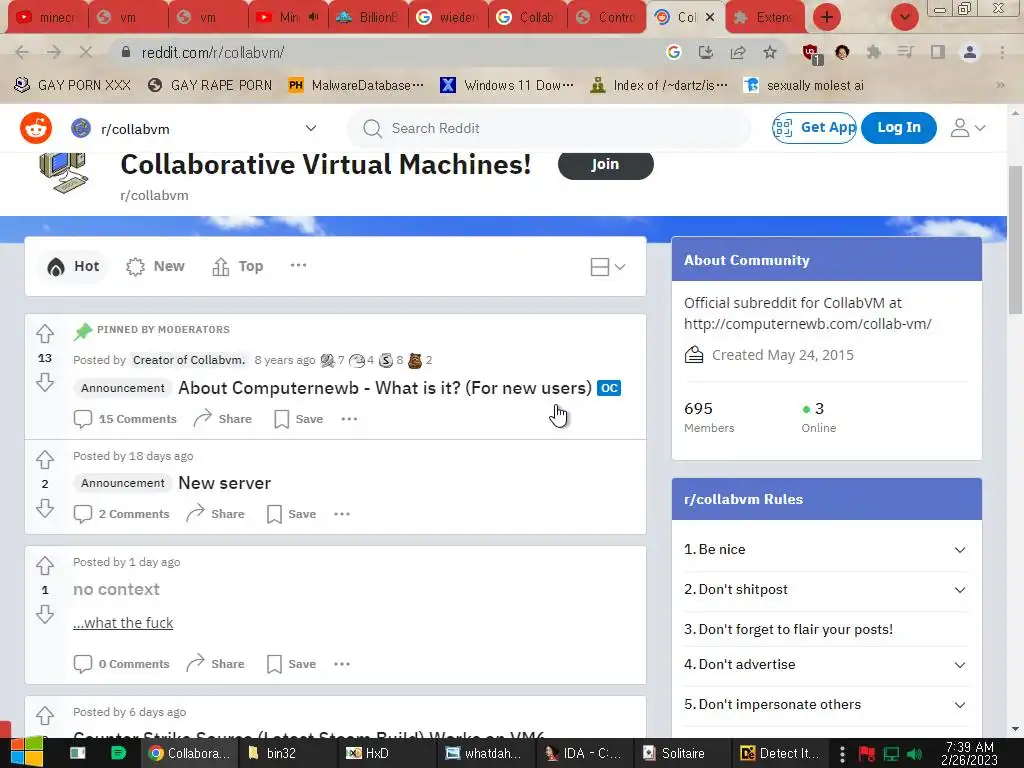1024x768 pixels.
Task: Open the ...what the fuck link
Action: pos(123,623)
